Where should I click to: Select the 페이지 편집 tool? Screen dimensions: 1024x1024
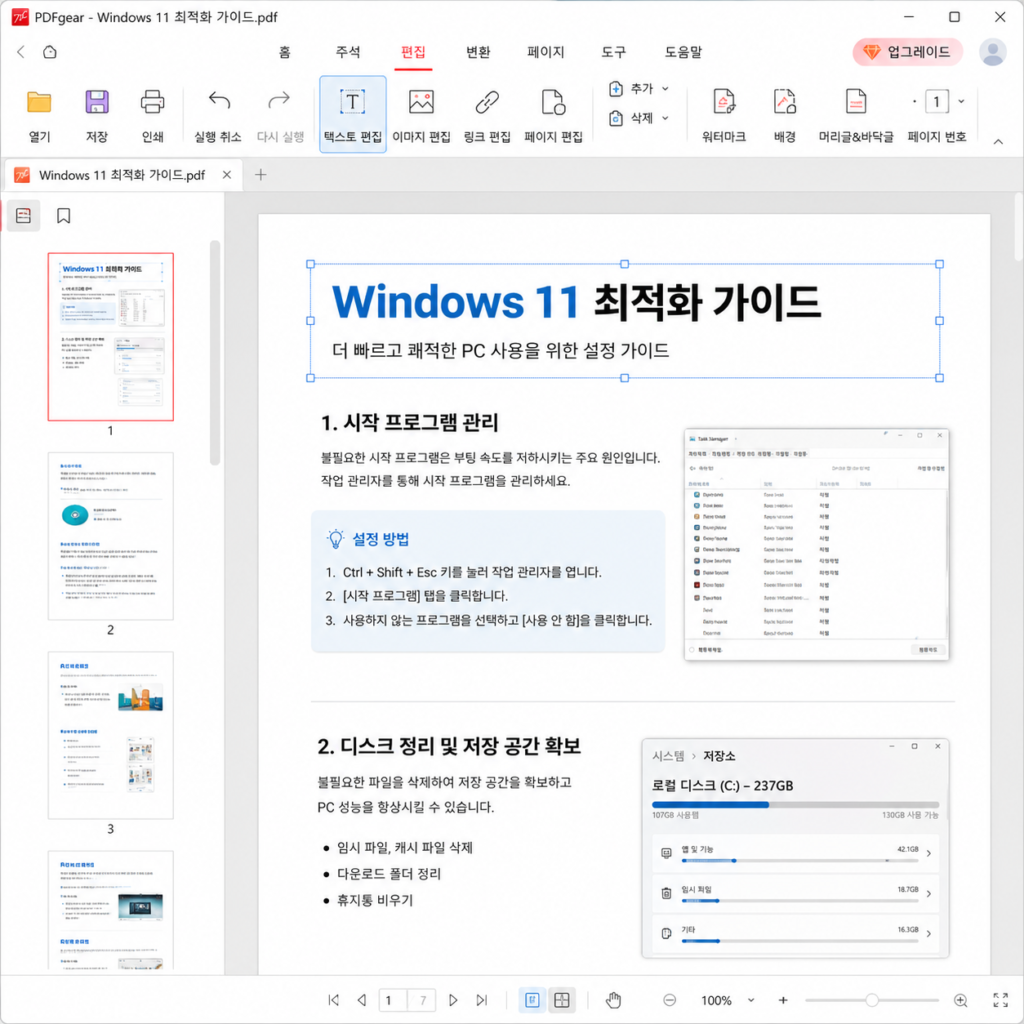553,115
